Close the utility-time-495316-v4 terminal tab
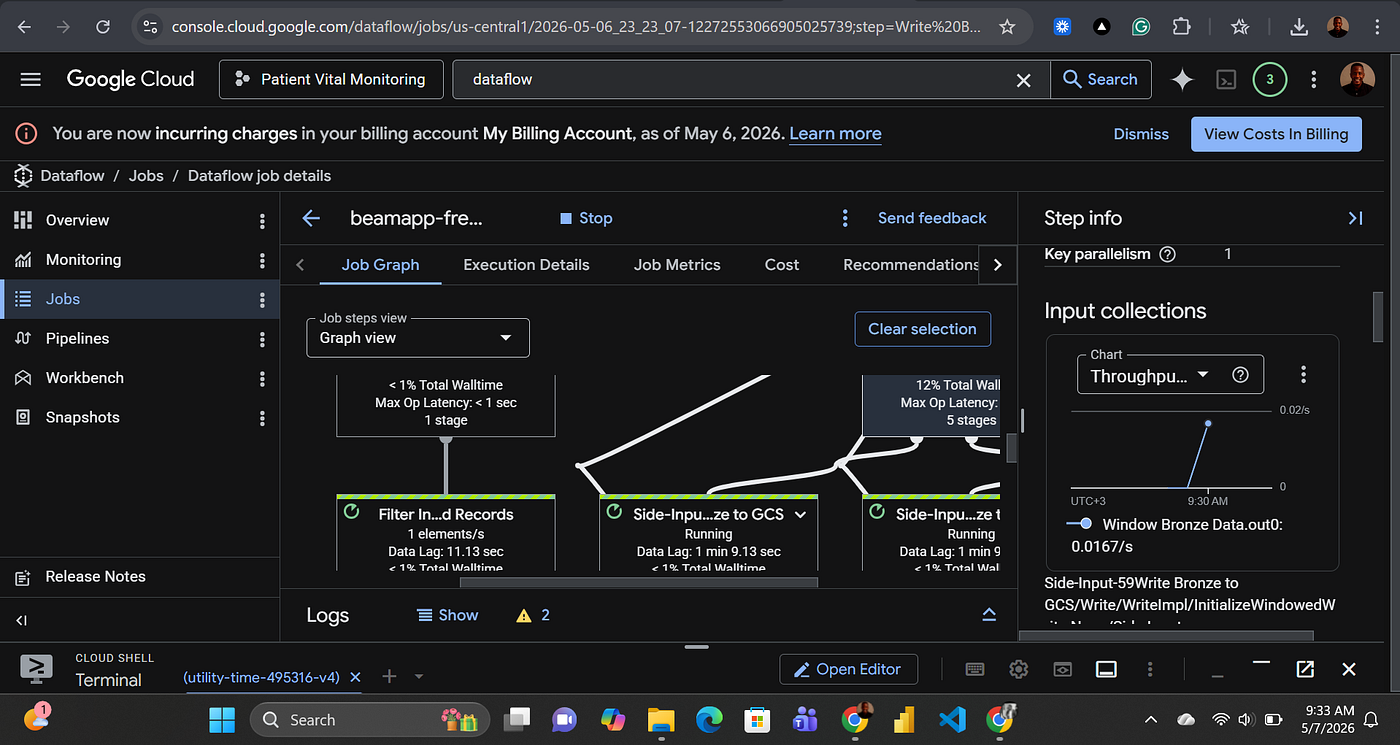Screen dimensions: 1400x745 (x=355, y=677)
